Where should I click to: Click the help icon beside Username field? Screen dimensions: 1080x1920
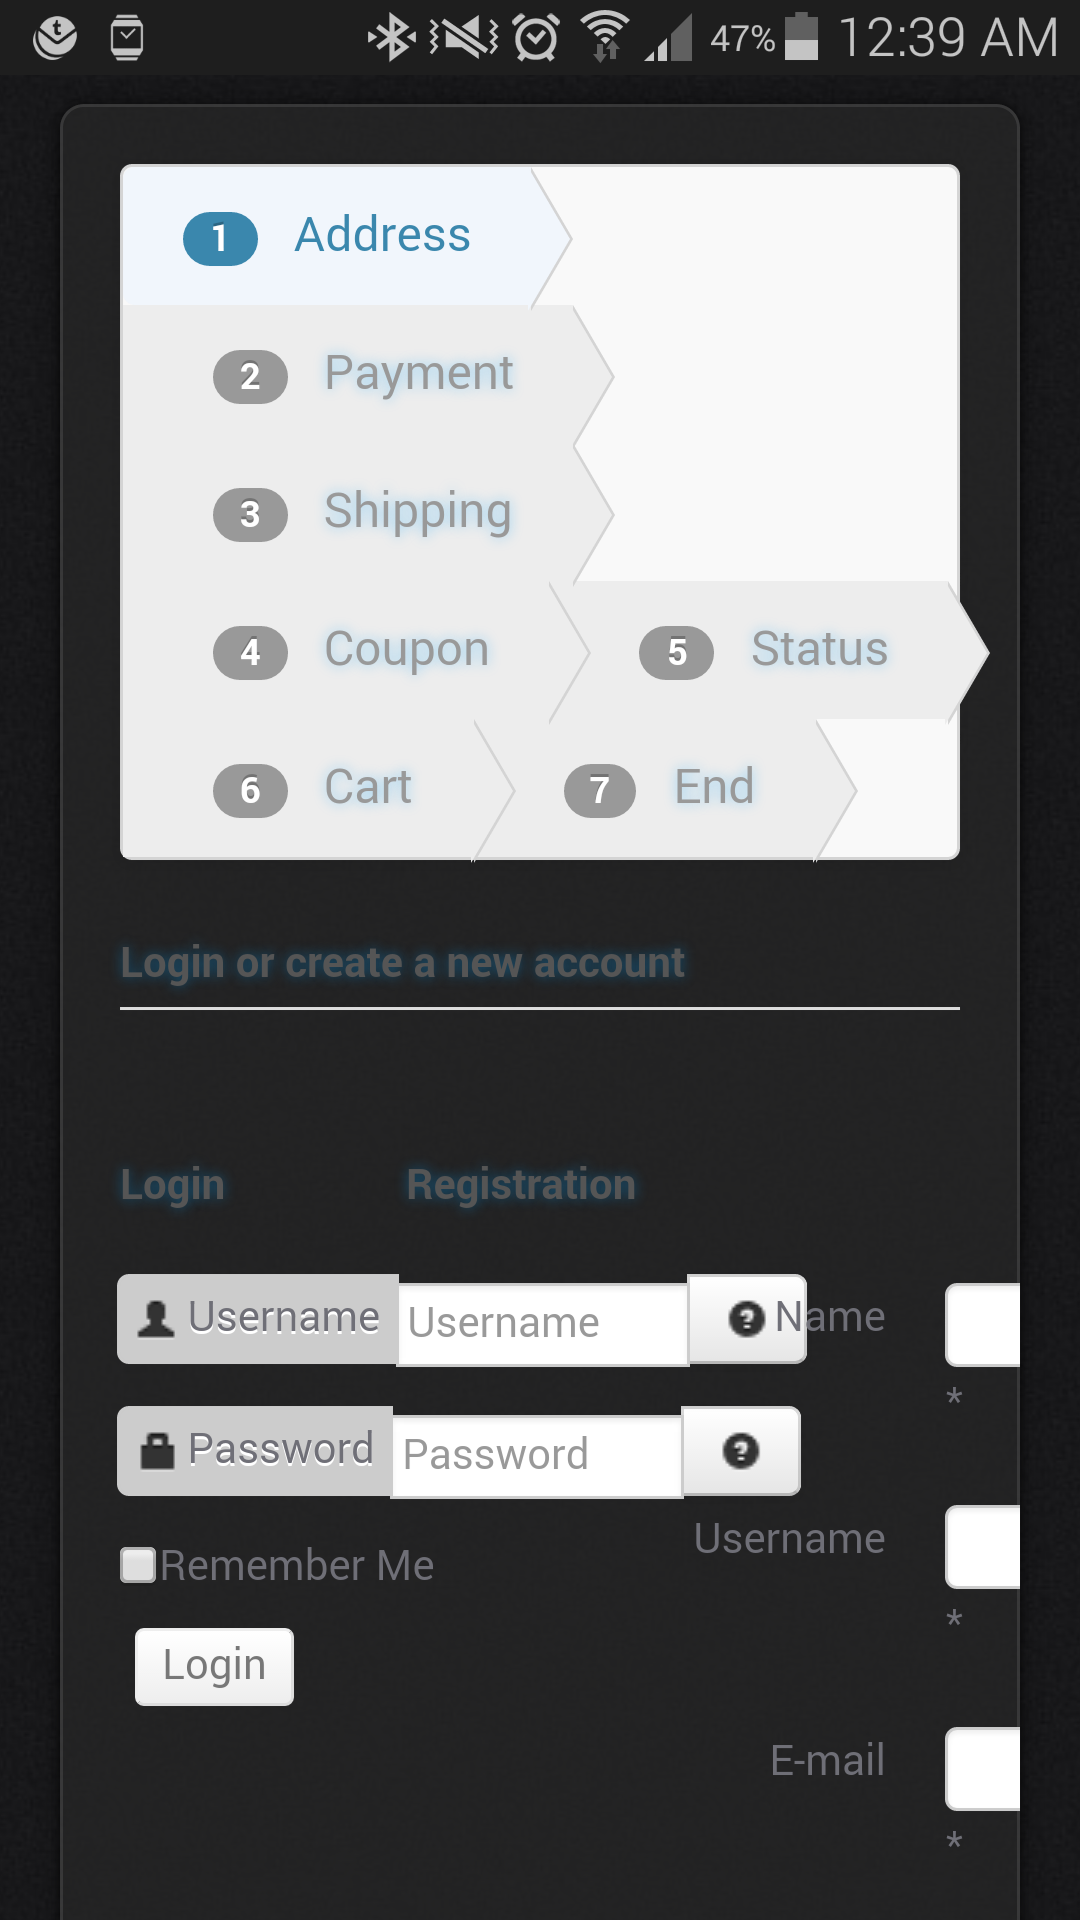click(746, 1319)
